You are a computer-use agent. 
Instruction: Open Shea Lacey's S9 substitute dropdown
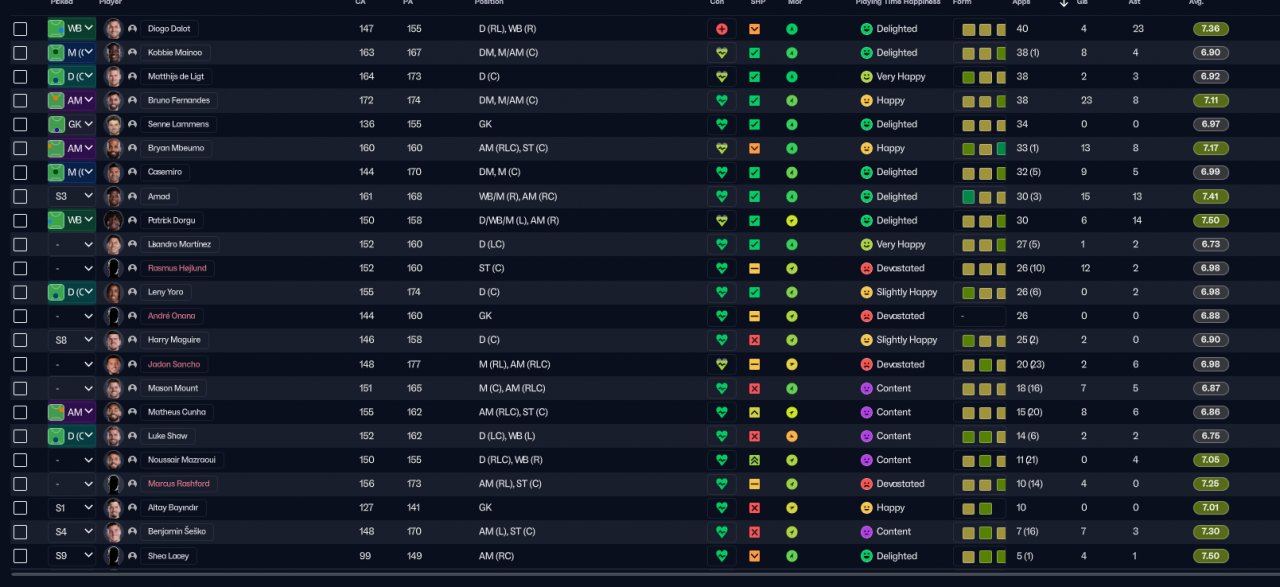(x=71, y=556)
